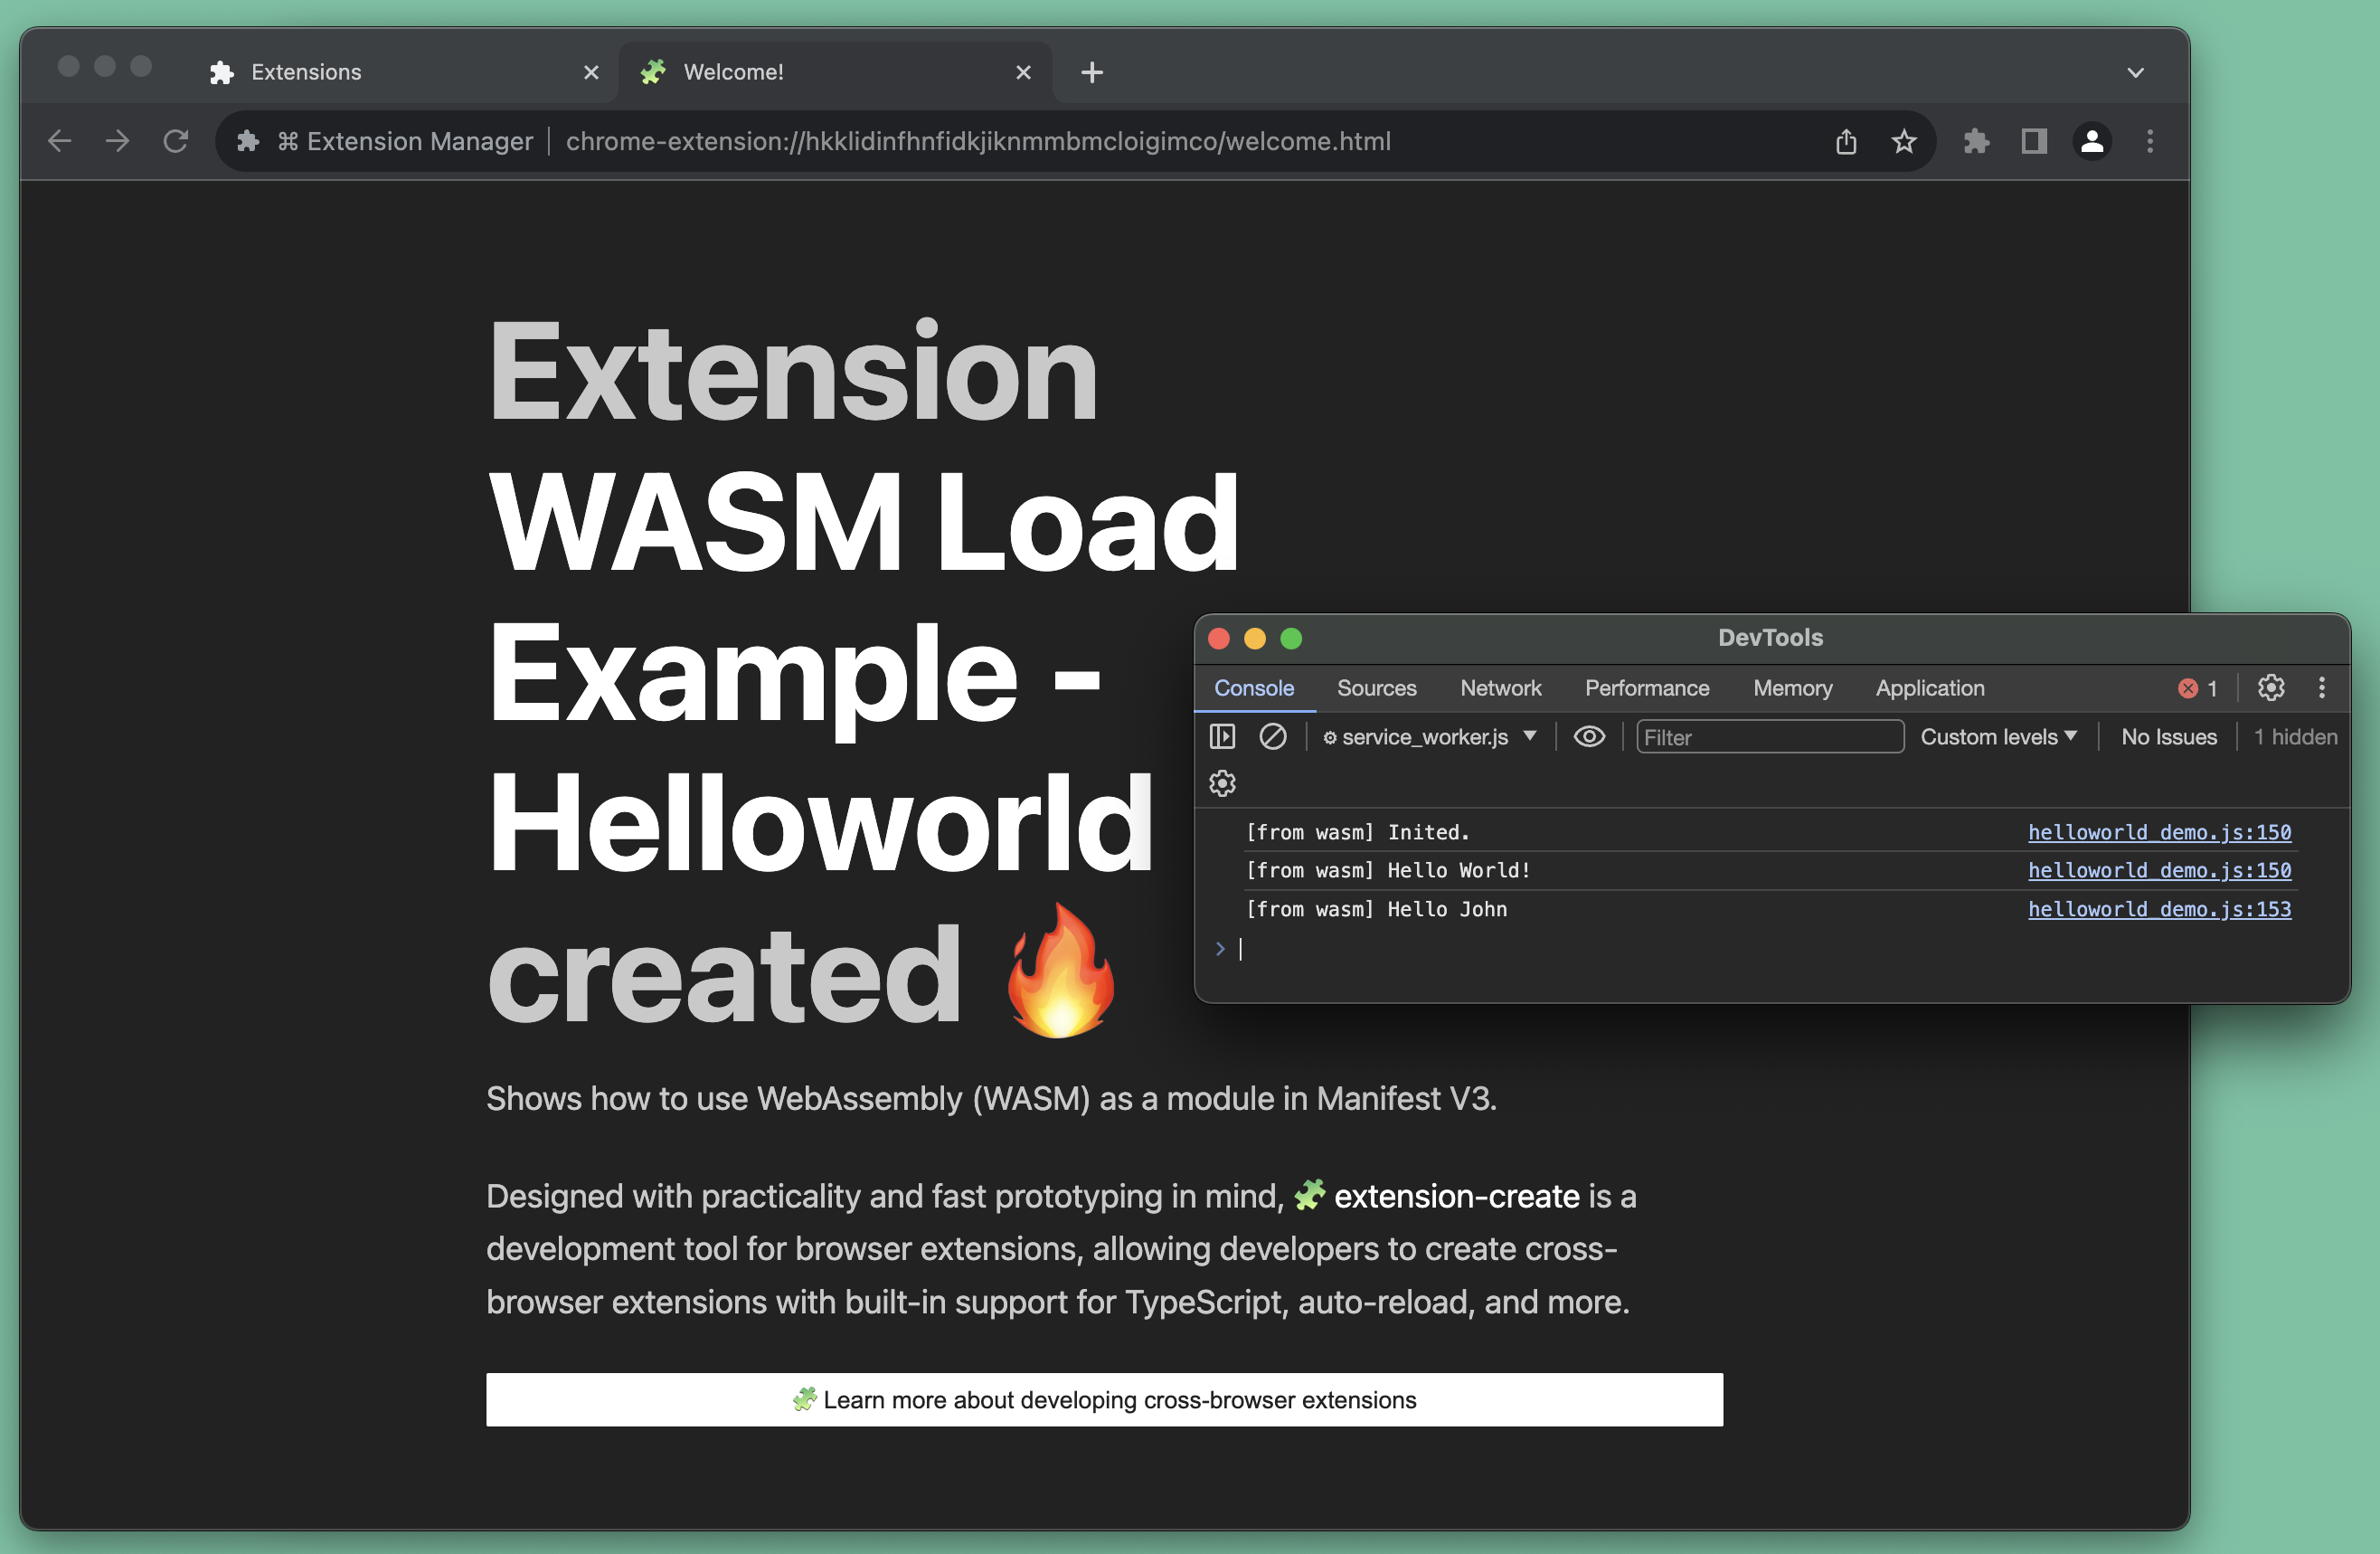Open DevTools settings gear

pyautogui.click(x=2271, y=688)
